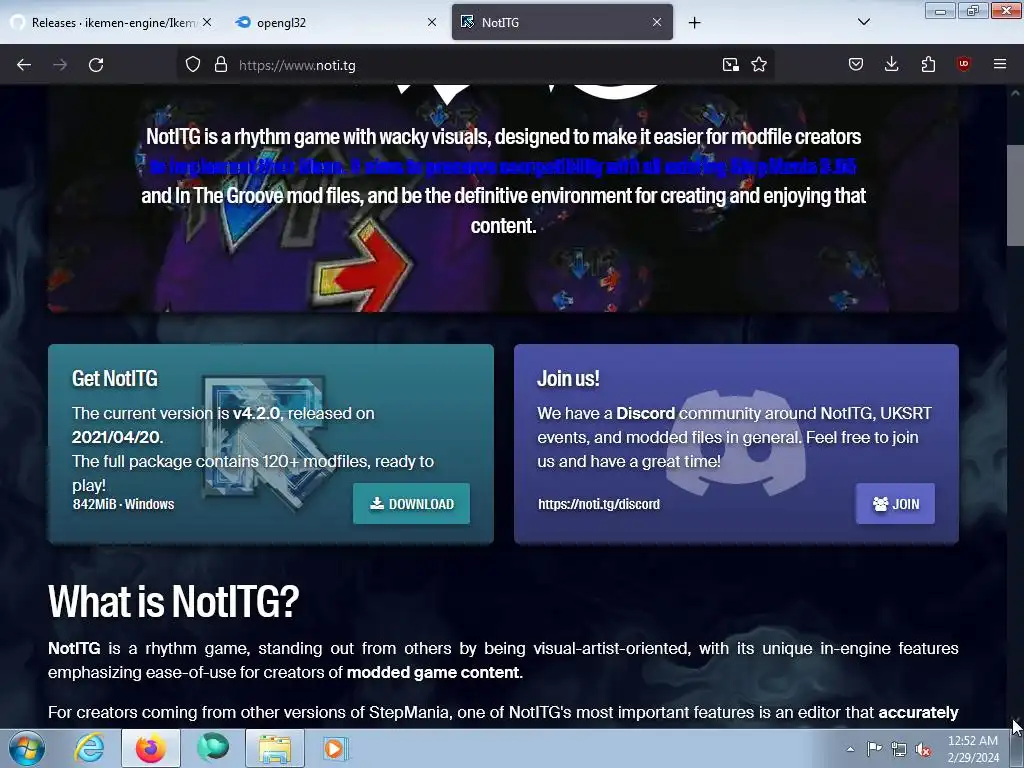
Task: Open the tracking protection shield icon
Action: (193, 65)
